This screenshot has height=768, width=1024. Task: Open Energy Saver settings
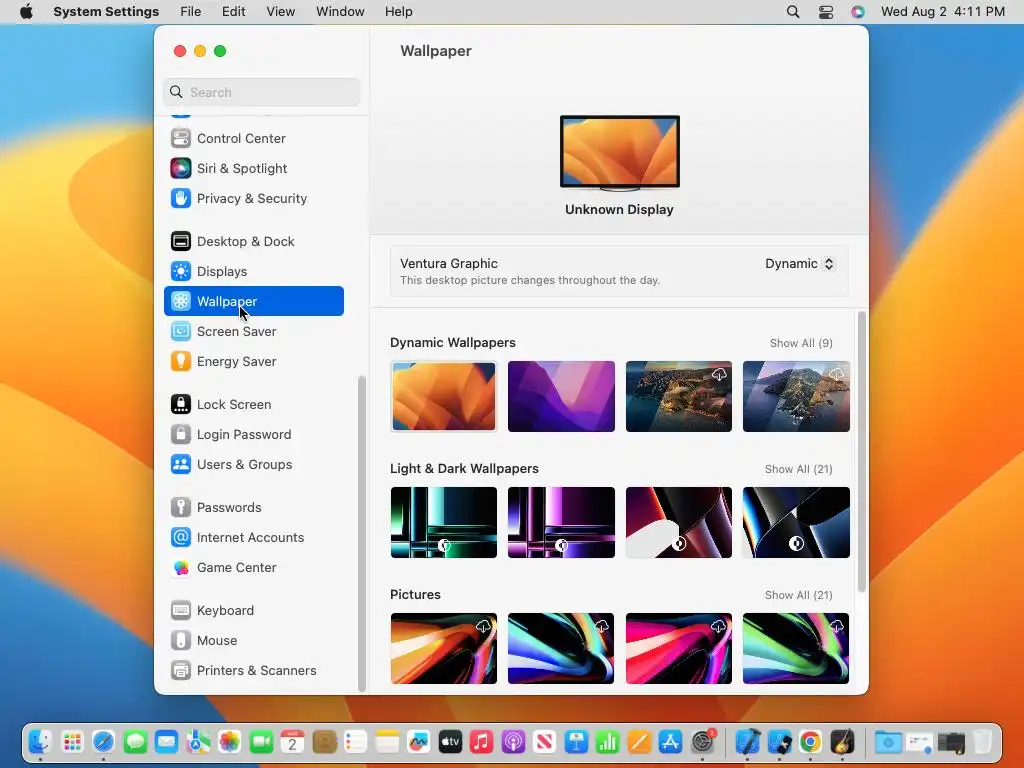[253, 362]
